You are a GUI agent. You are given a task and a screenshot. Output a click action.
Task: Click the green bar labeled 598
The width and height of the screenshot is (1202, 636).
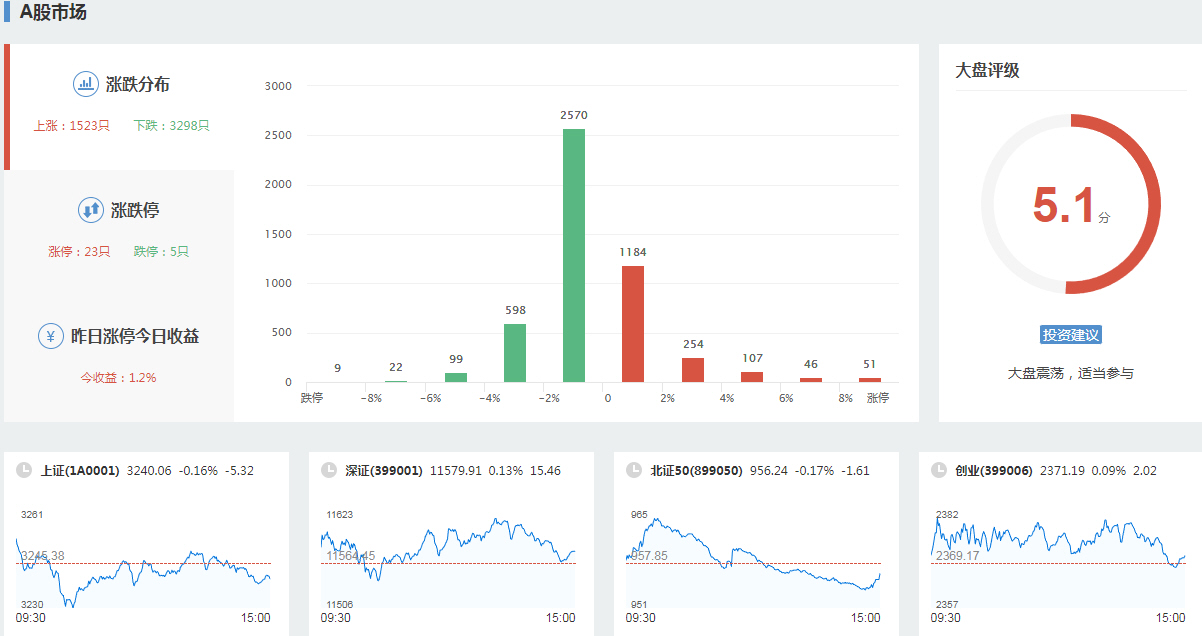(x=515, y=353)
